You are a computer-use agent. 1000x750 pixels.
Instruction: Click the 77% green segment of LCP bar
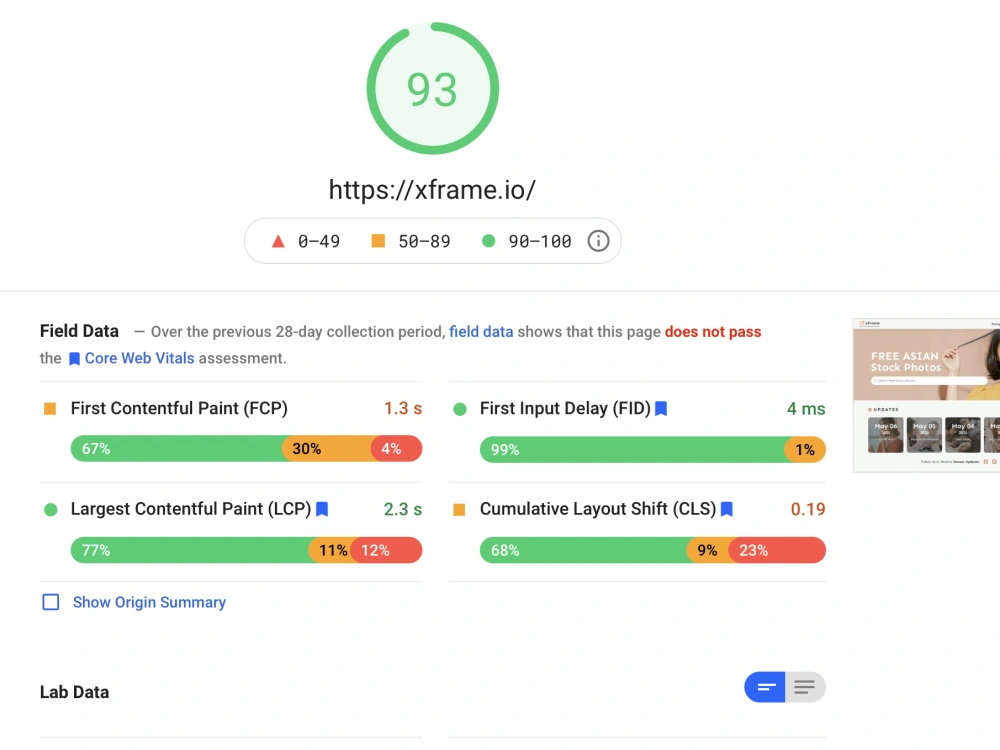190,550
